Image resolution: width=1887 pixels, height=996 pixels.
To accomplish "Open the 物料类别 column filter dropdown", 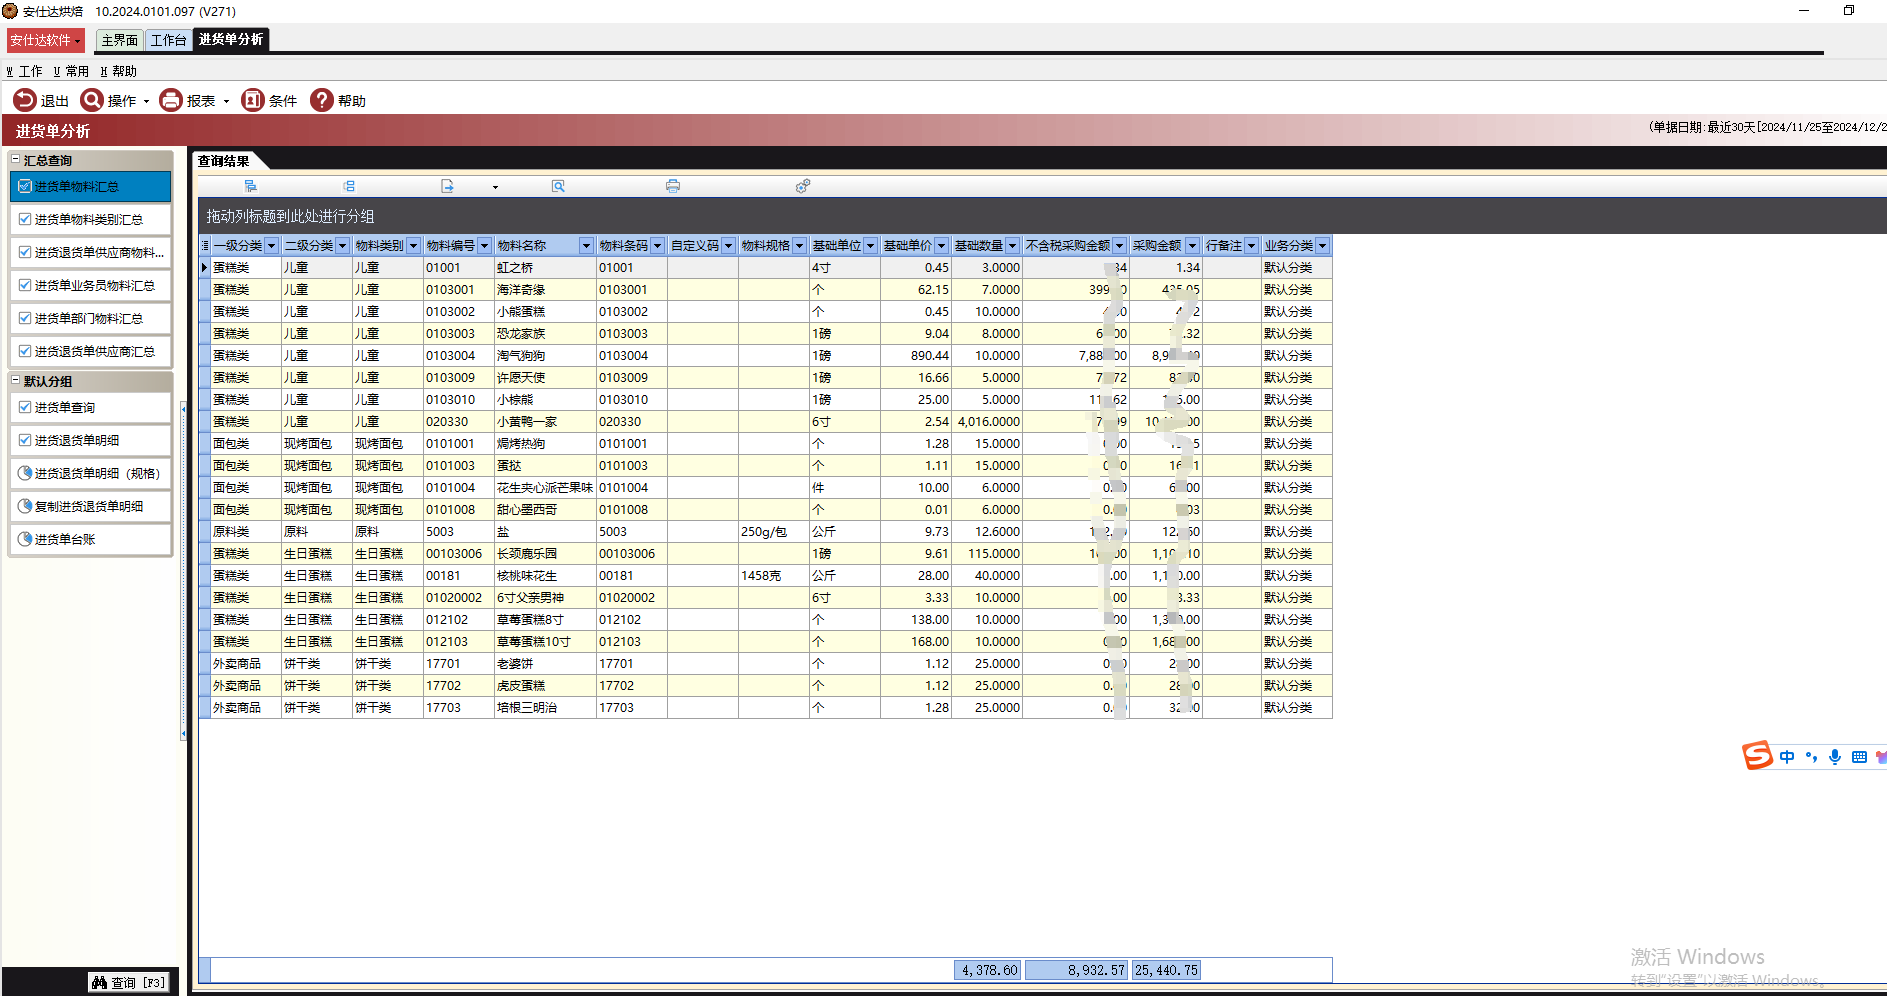I will (413, 245).
